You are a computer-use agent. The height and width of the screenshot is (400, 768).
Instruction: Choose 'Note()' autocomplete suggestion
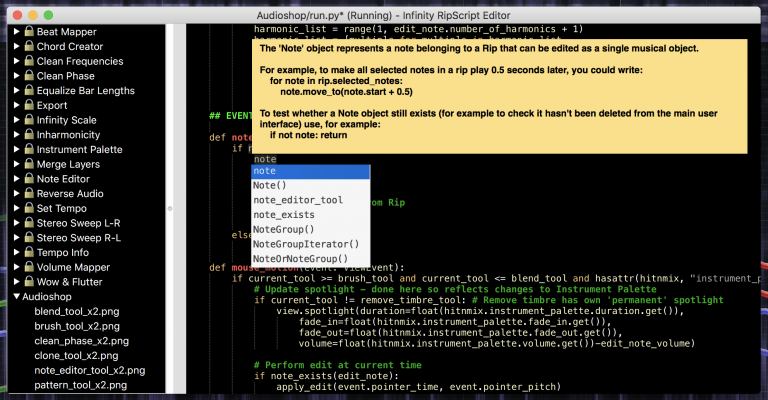311,186
